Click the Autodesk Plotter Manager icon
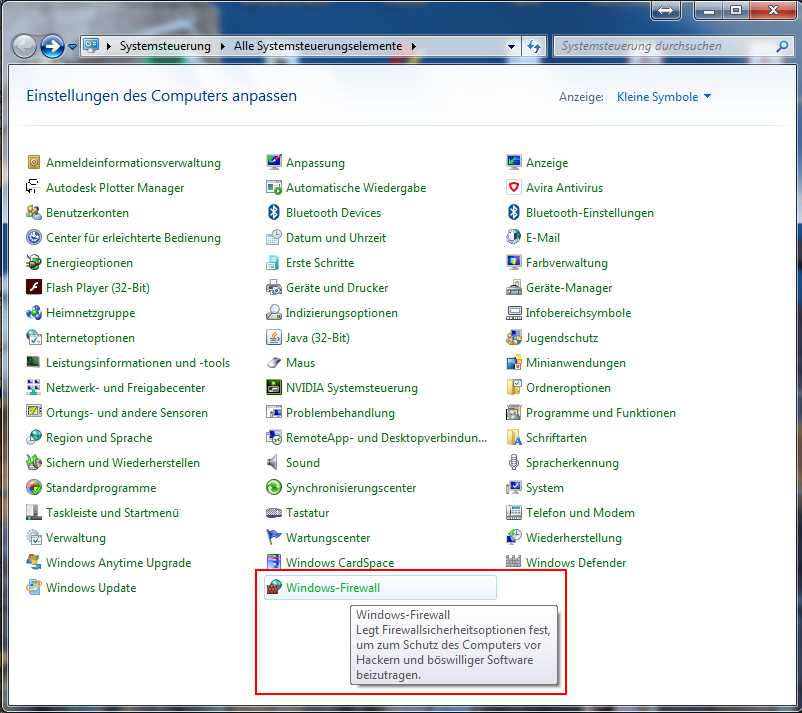 coord(34,187)
